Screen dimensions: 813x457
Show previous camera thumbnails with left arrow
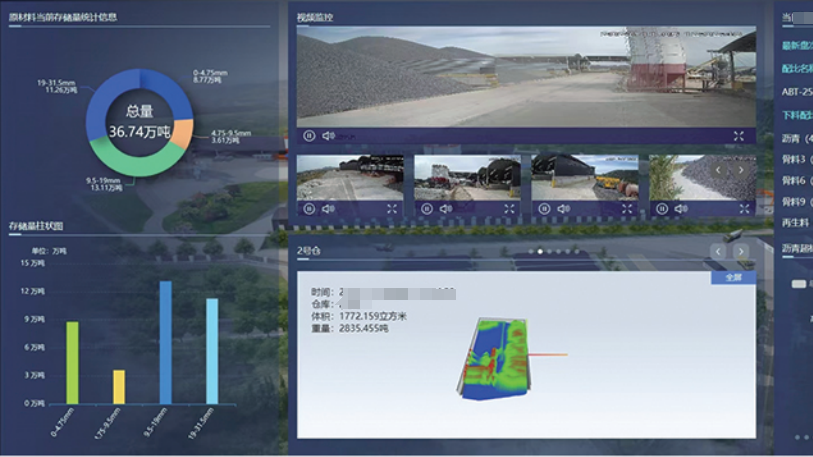(717, 170)
